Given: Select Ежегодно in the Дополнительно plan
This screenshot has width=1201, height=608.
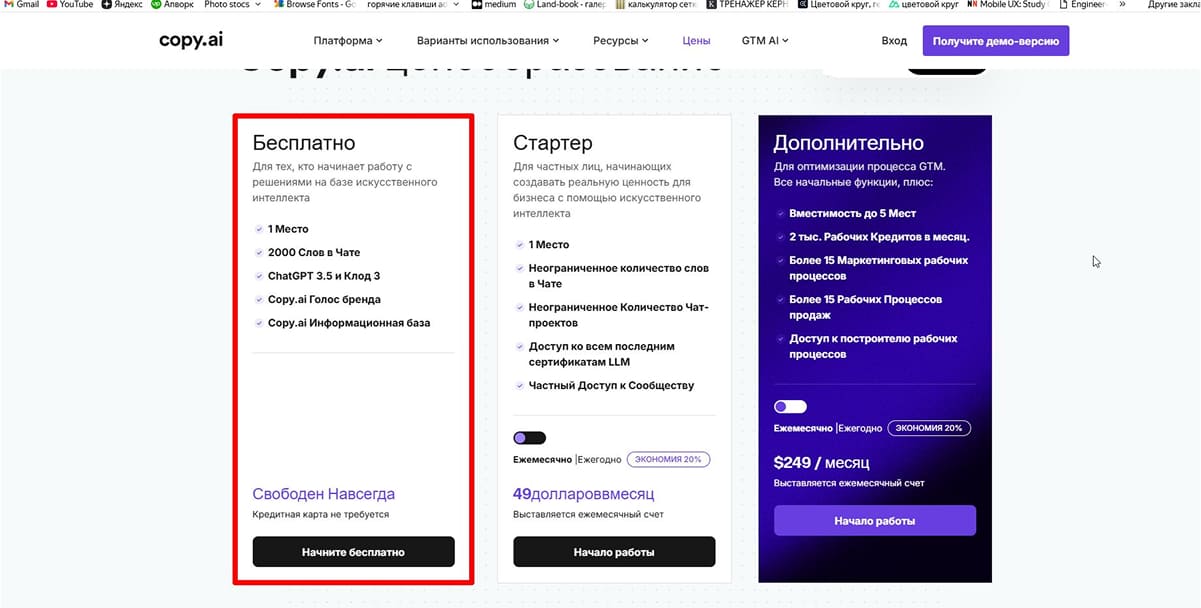Looking at the screenshot, I should 860,428.
